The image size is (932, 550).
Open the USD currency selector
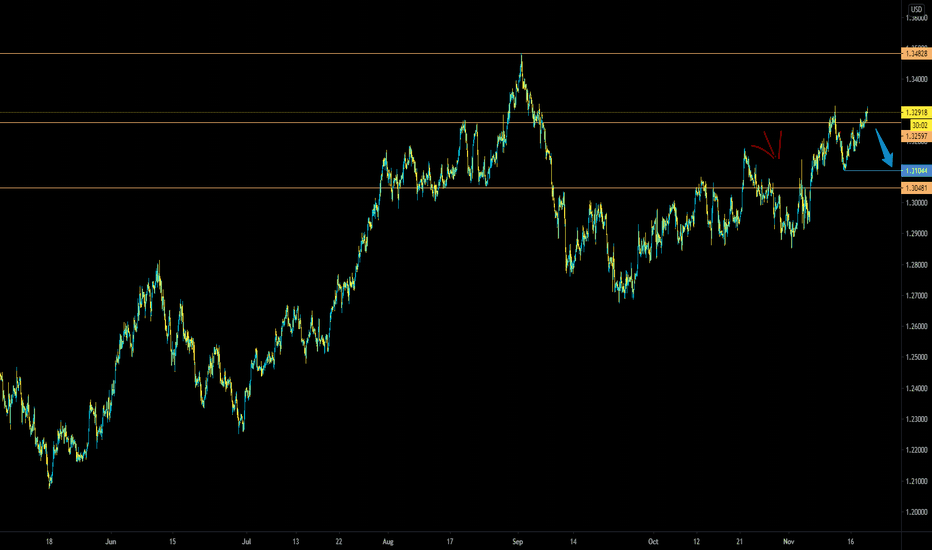pos(917,9)
